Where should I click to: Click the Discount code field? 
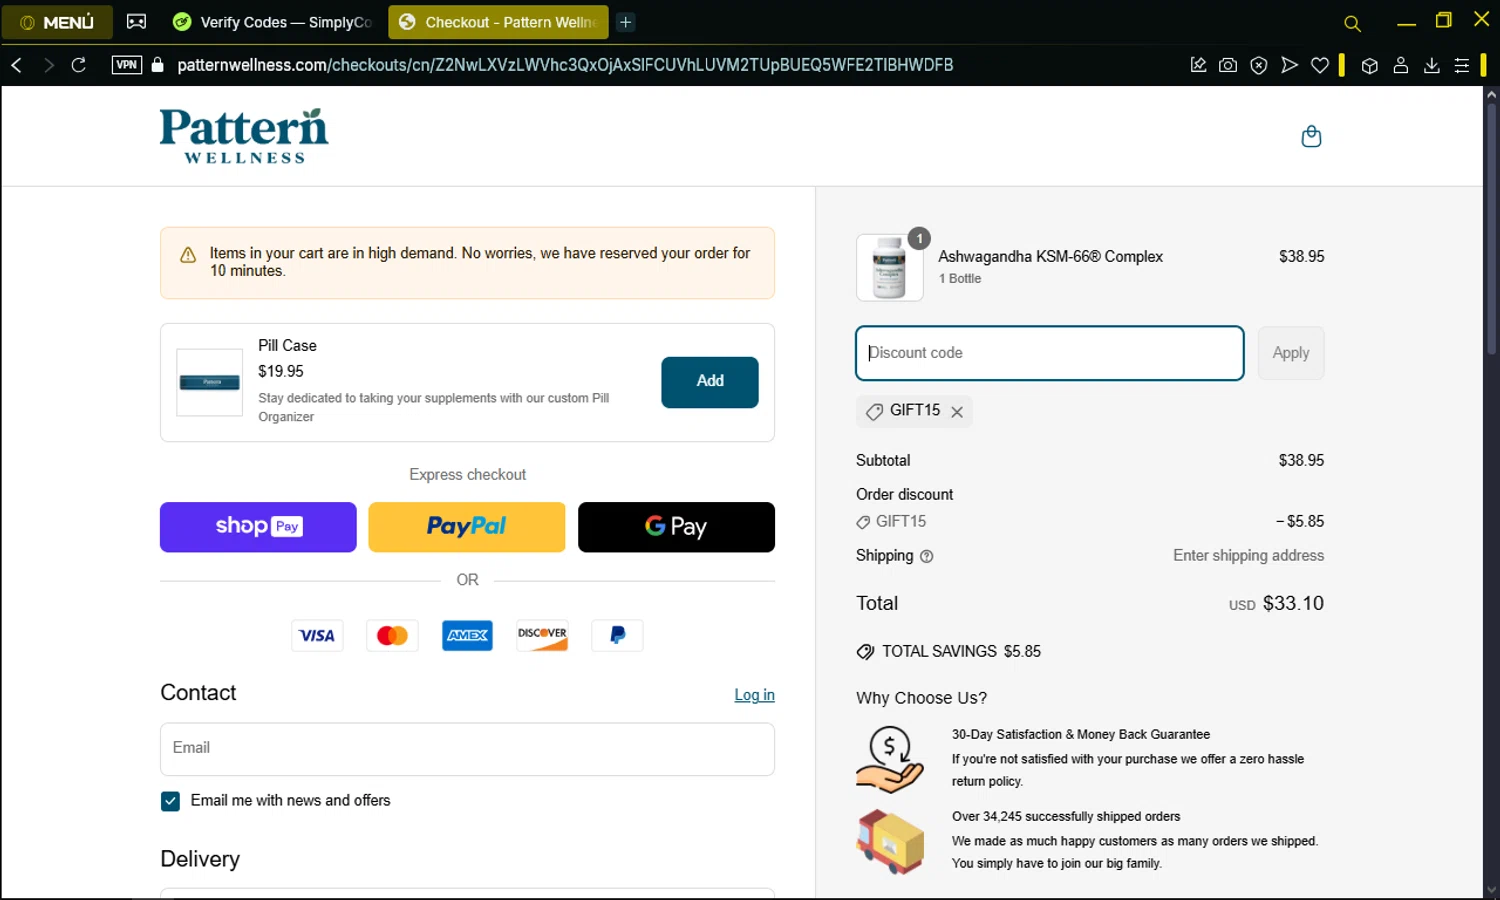(1050, 353)
